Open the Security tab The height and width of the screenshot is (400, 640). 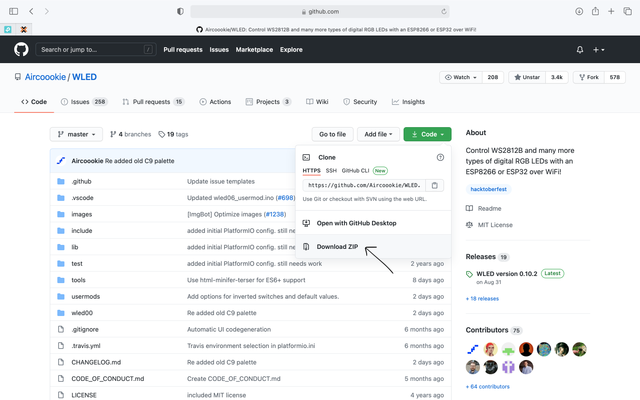tap(360, 102)
